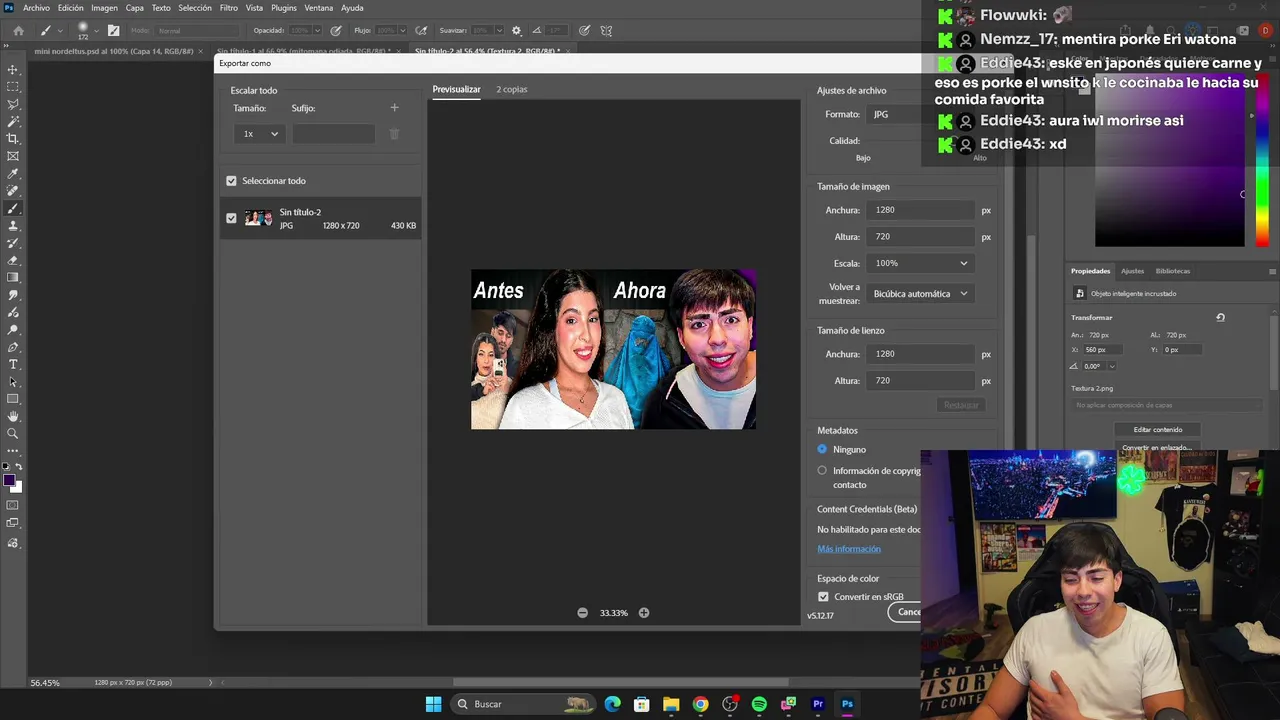
Task: Switch to the Ajustes panel tab
Action: pos(1132,271)
